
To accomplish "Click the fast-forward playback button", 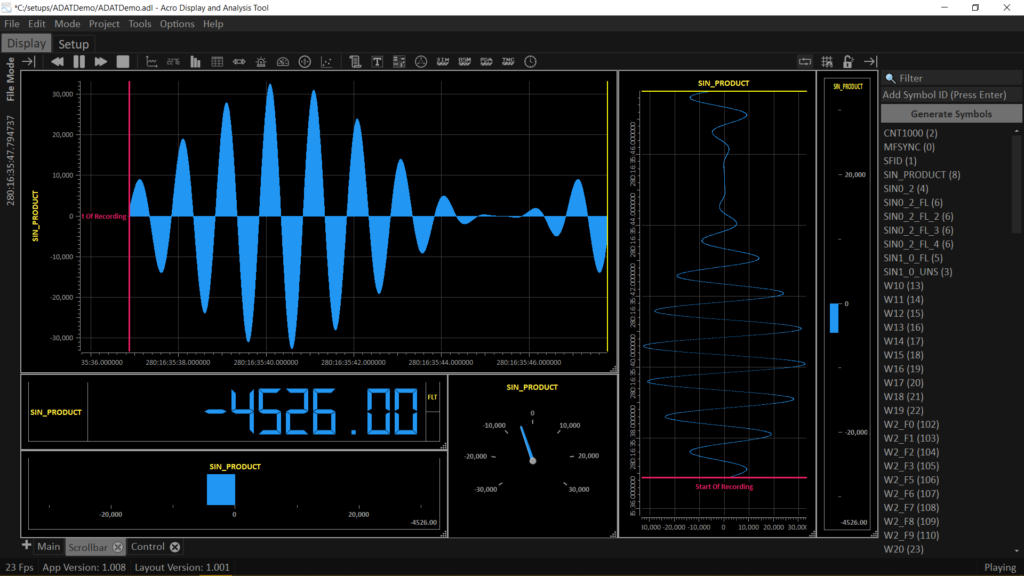I will [x=101, y=62].
